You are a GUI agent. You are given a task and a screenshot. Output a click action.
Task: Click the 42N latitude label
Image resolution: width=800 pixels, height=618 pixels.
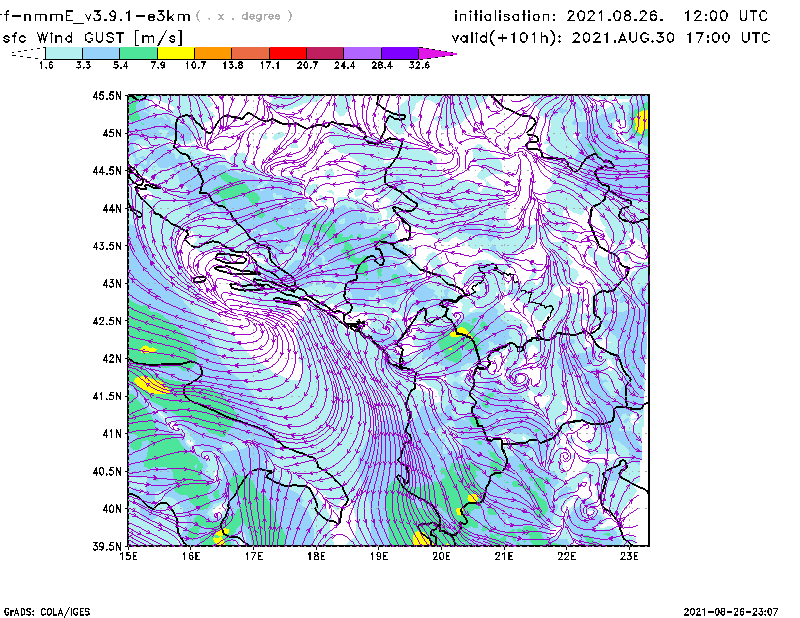click(112, 359)
